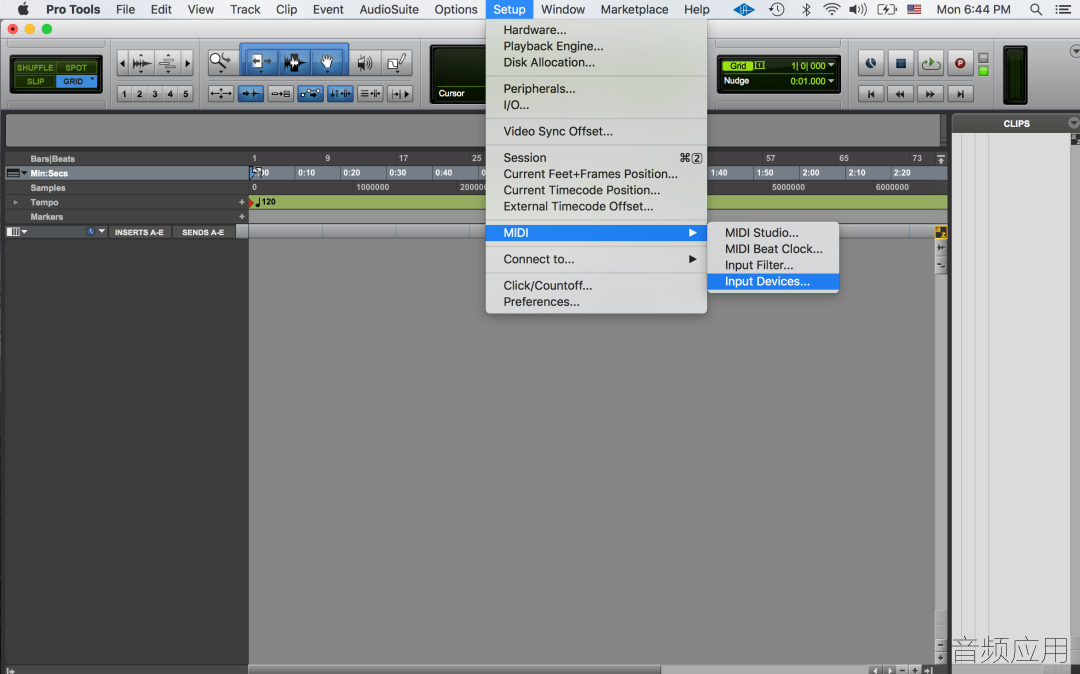This screenshot has height=674, width=1080.
Task: Click the audio zoom waveform height icon
Action: (x=141, y=63)
